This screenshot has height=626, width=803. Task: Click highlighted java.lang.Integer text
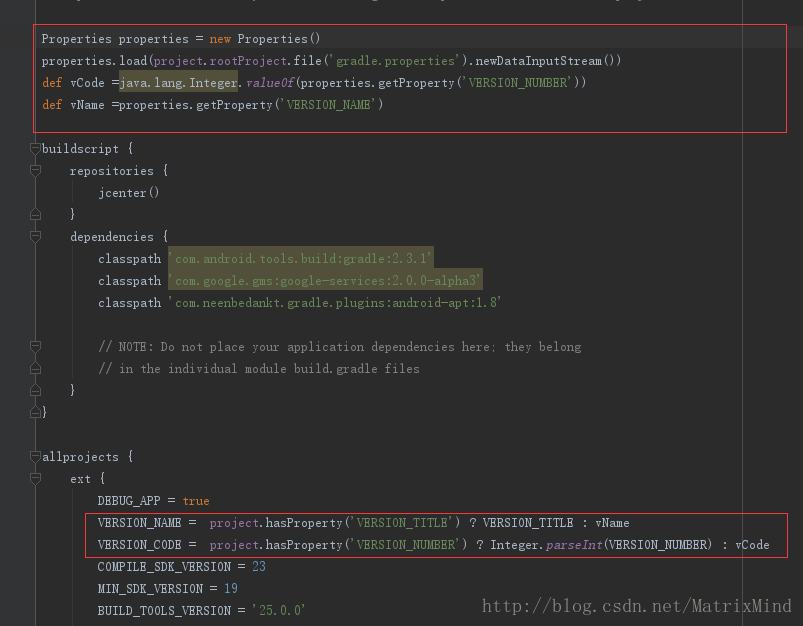pos(178,82)
